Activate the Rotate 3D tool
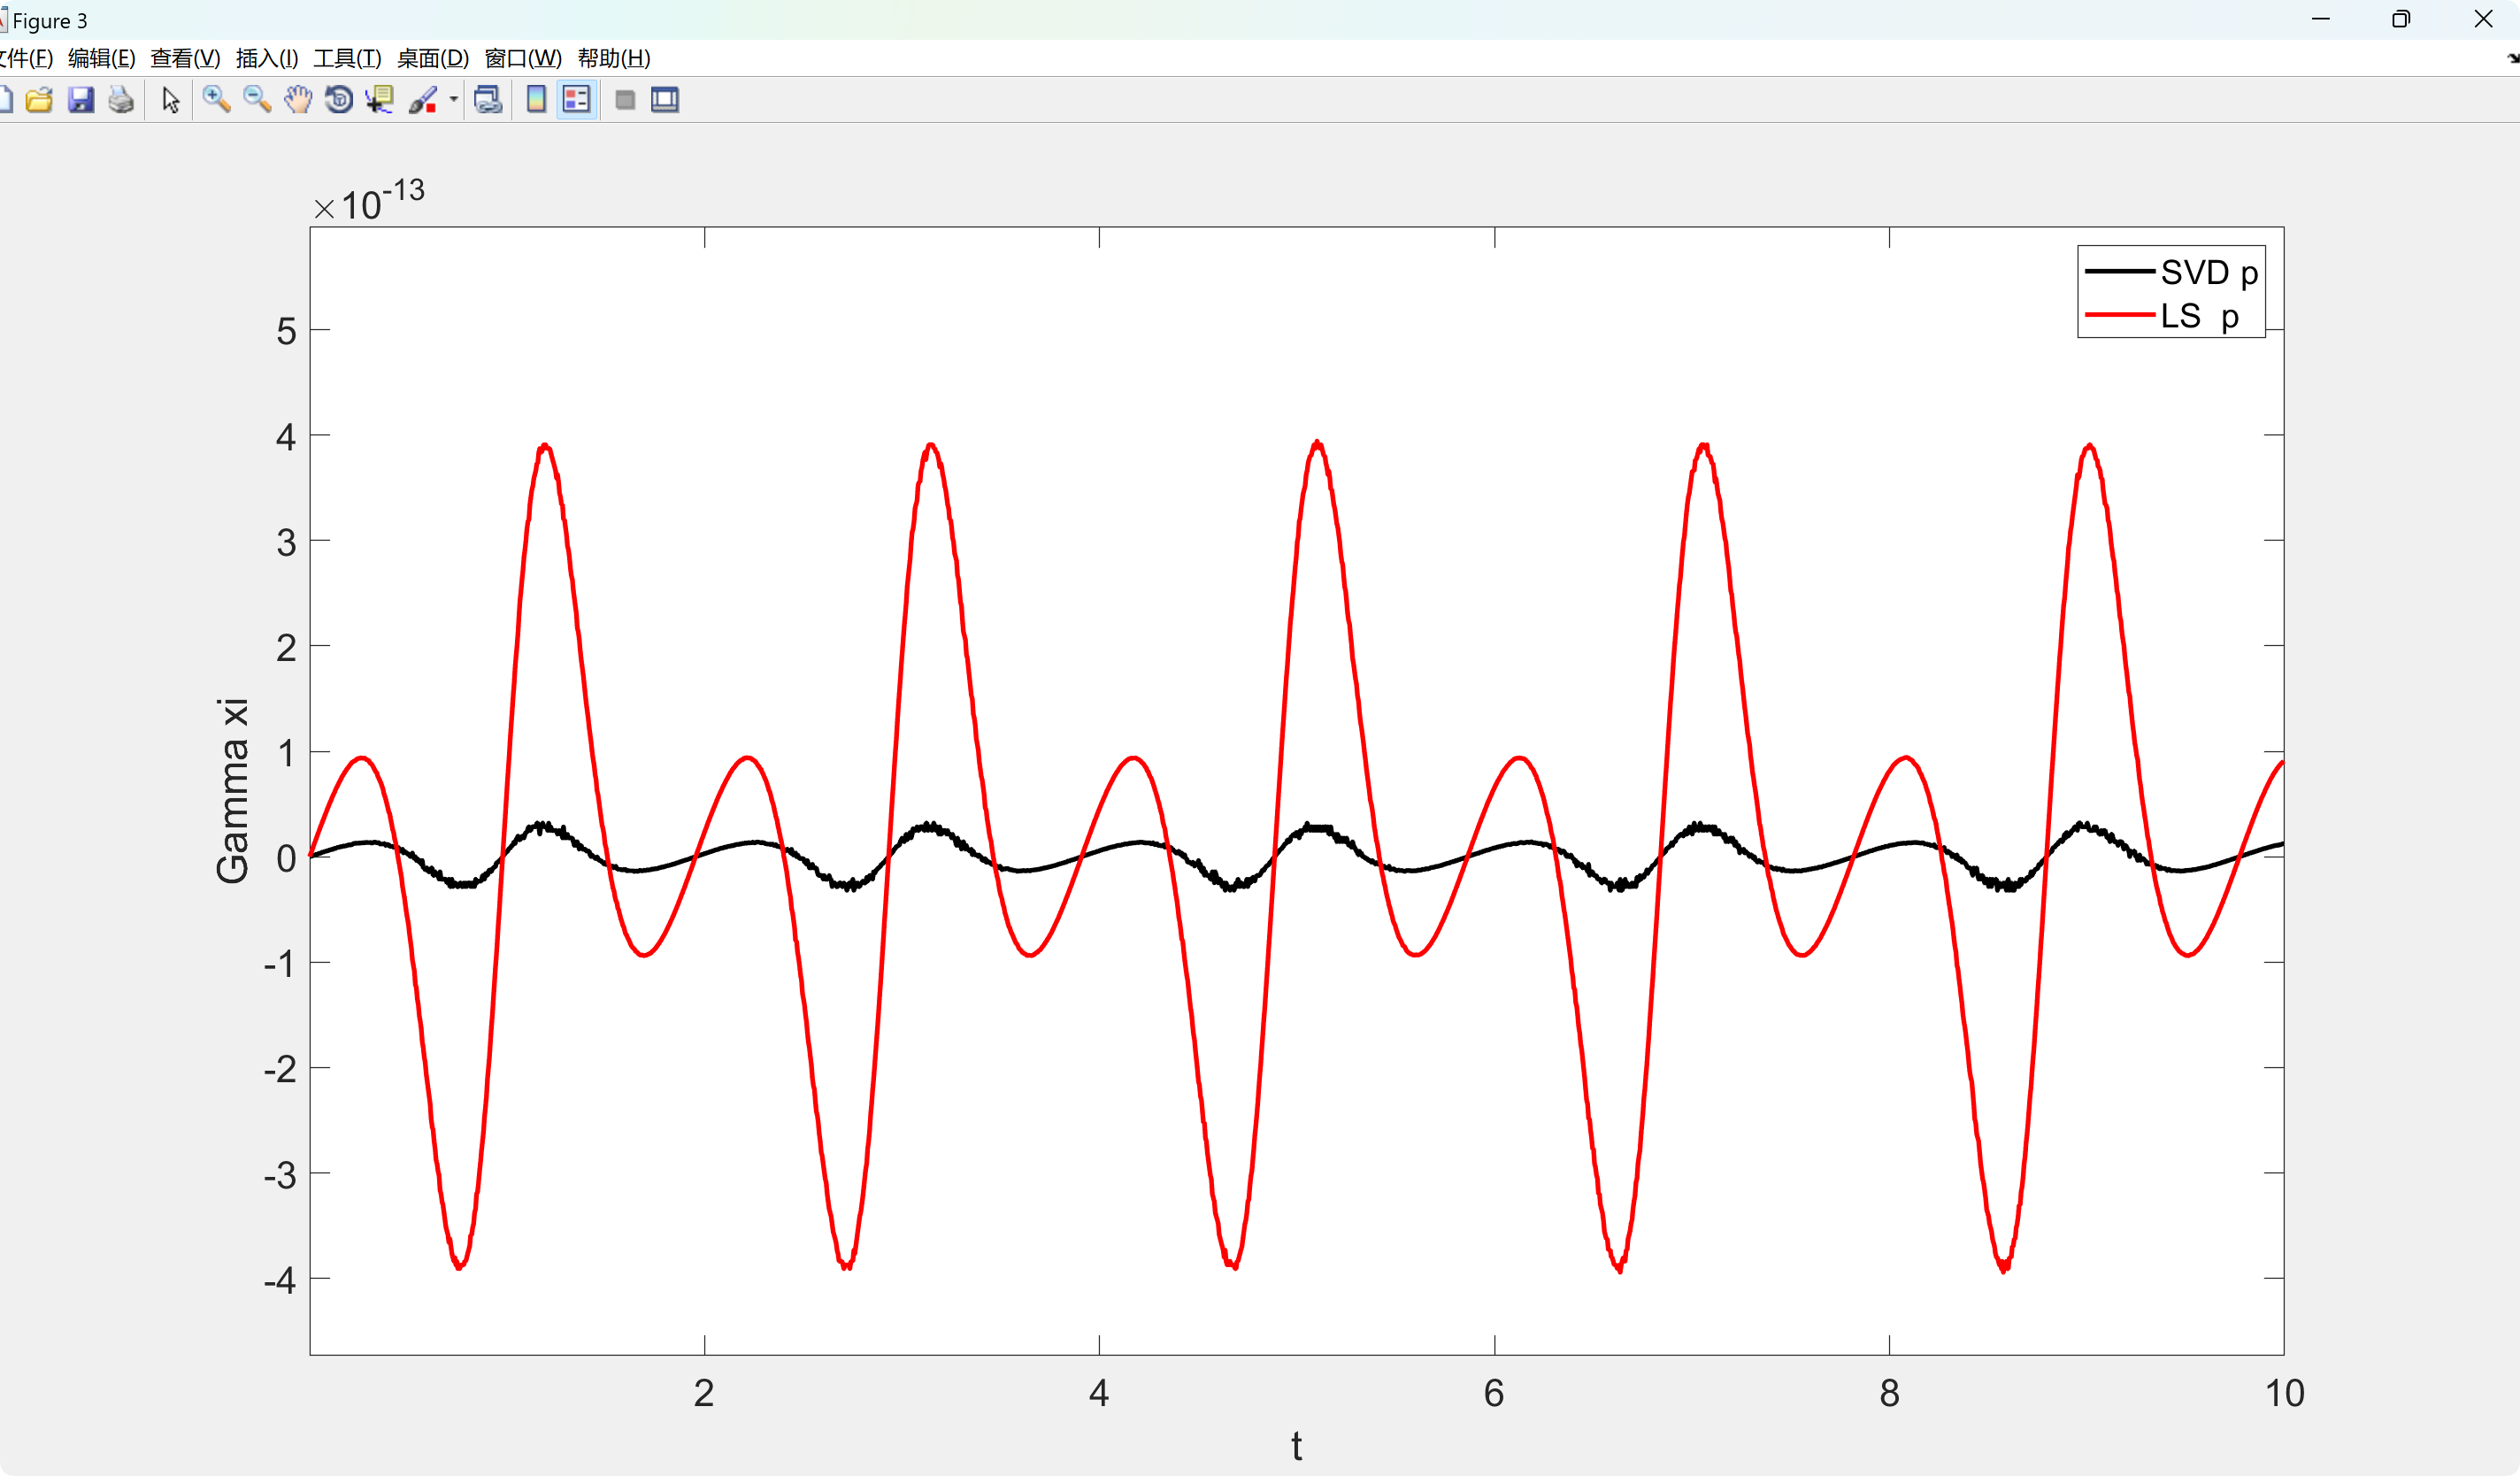Screen dimensions: 2520x1476 click(339, 100)
